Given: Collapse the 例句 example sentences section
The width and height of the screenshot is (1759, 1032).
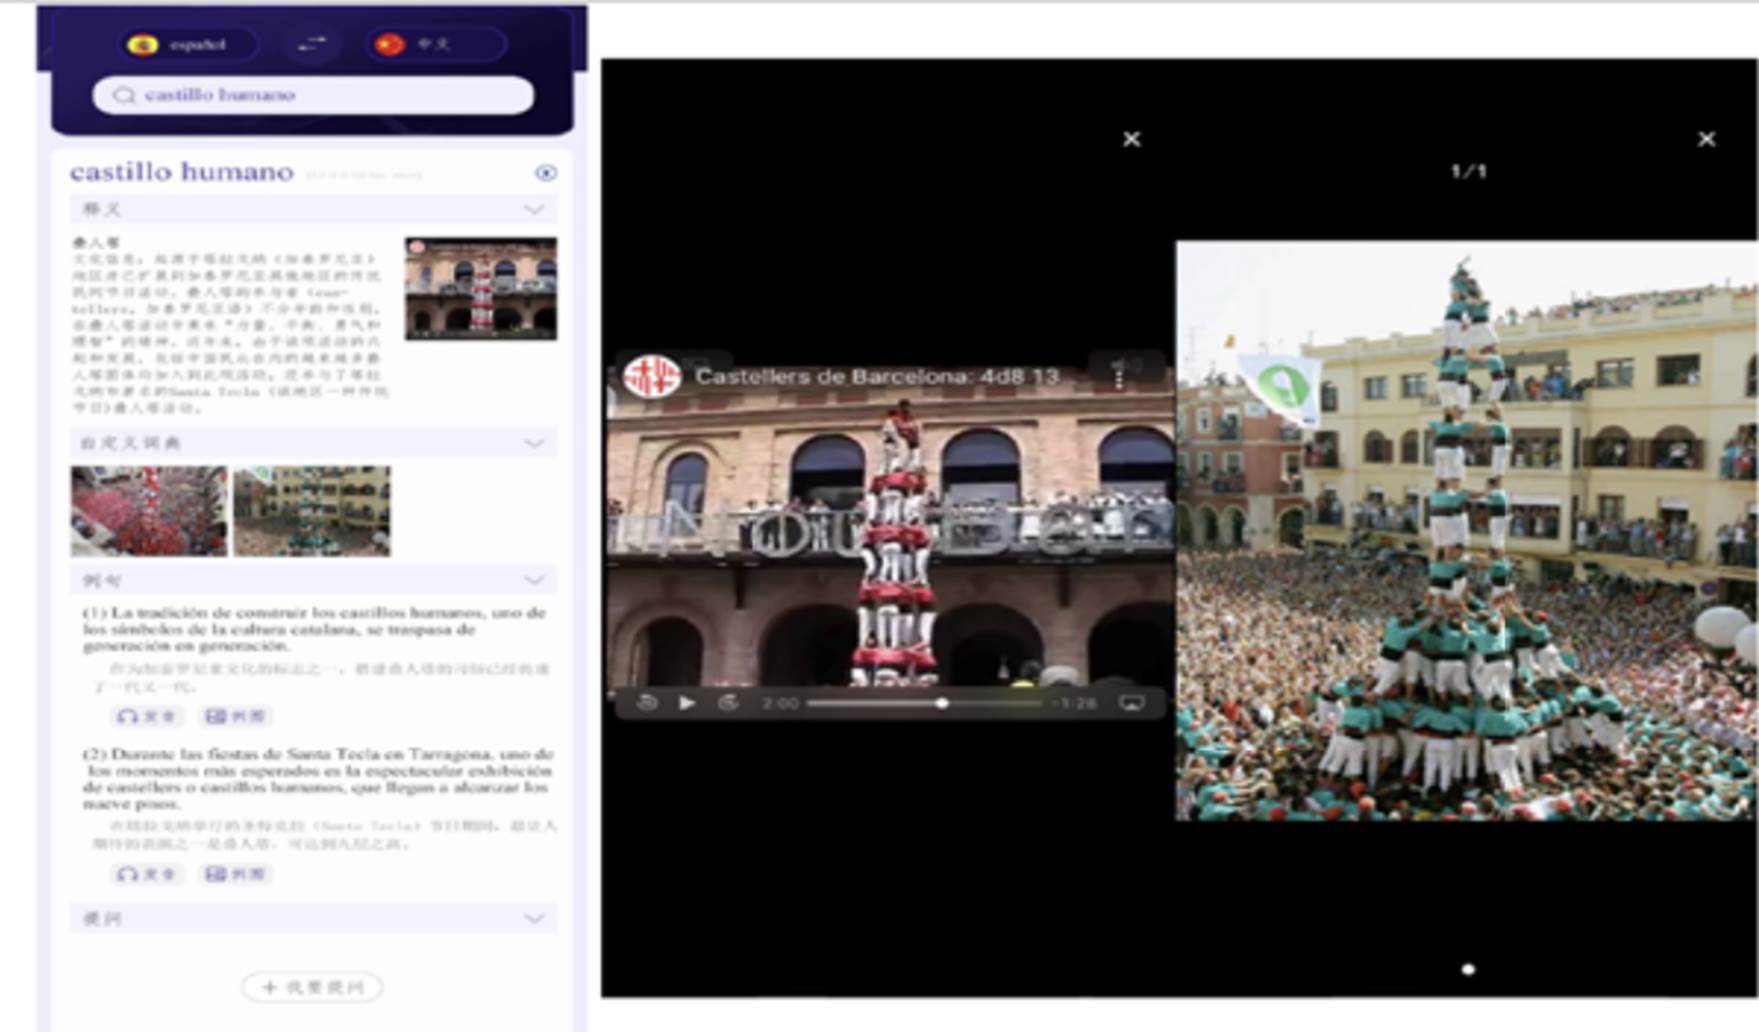Looking at the screenshot, I should 534,580.
